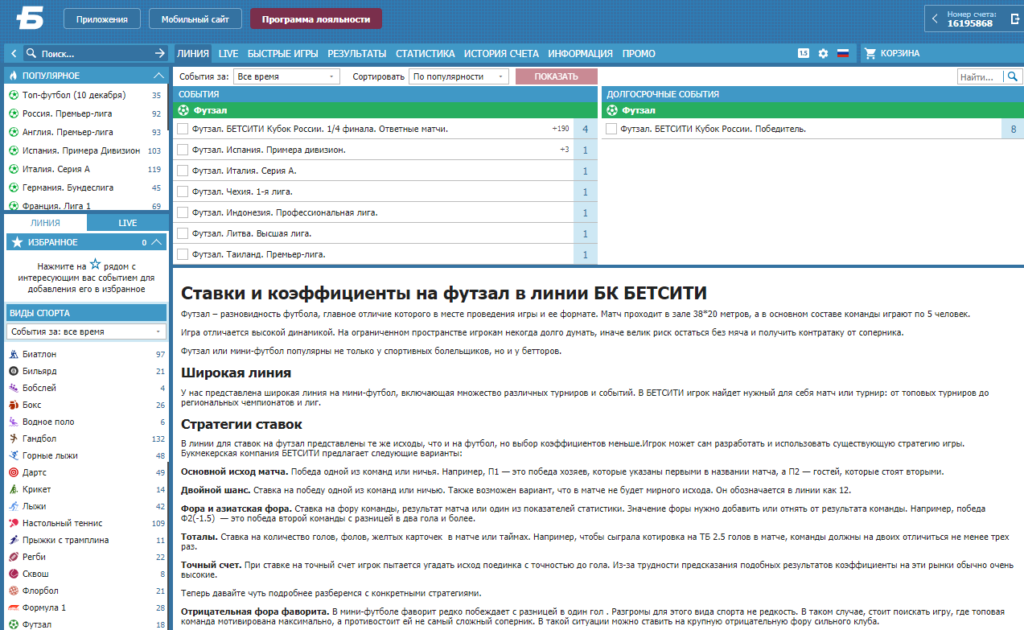1024x630 pixels.
Task: Check the Футзал. Италия. Серия А box
Action: pyautogui.click(x=183, y=171)
